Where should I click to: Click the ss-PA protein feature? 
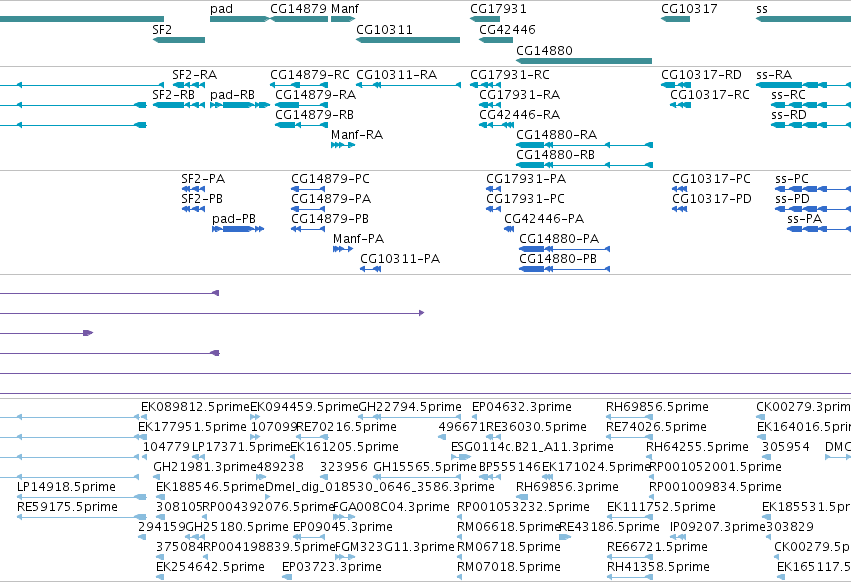[819, 229]
